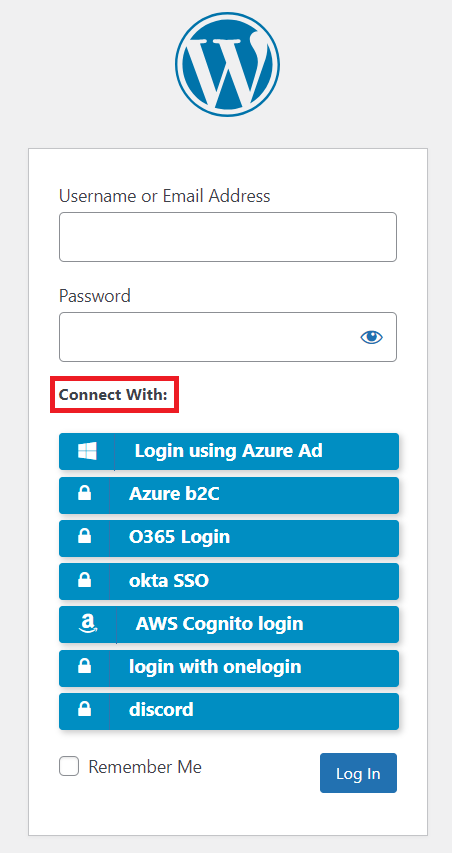Viewport: 452px width, 853px height.
Task: Click the WordPress logo
Action: click(x=227, y=65)
